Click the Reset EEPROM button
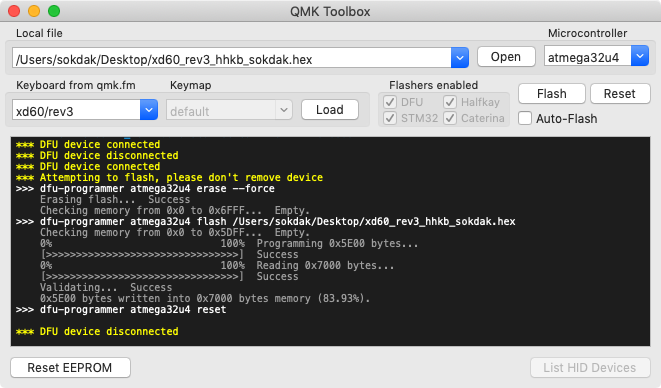661x388 pixels. click(x=70, y=368)
